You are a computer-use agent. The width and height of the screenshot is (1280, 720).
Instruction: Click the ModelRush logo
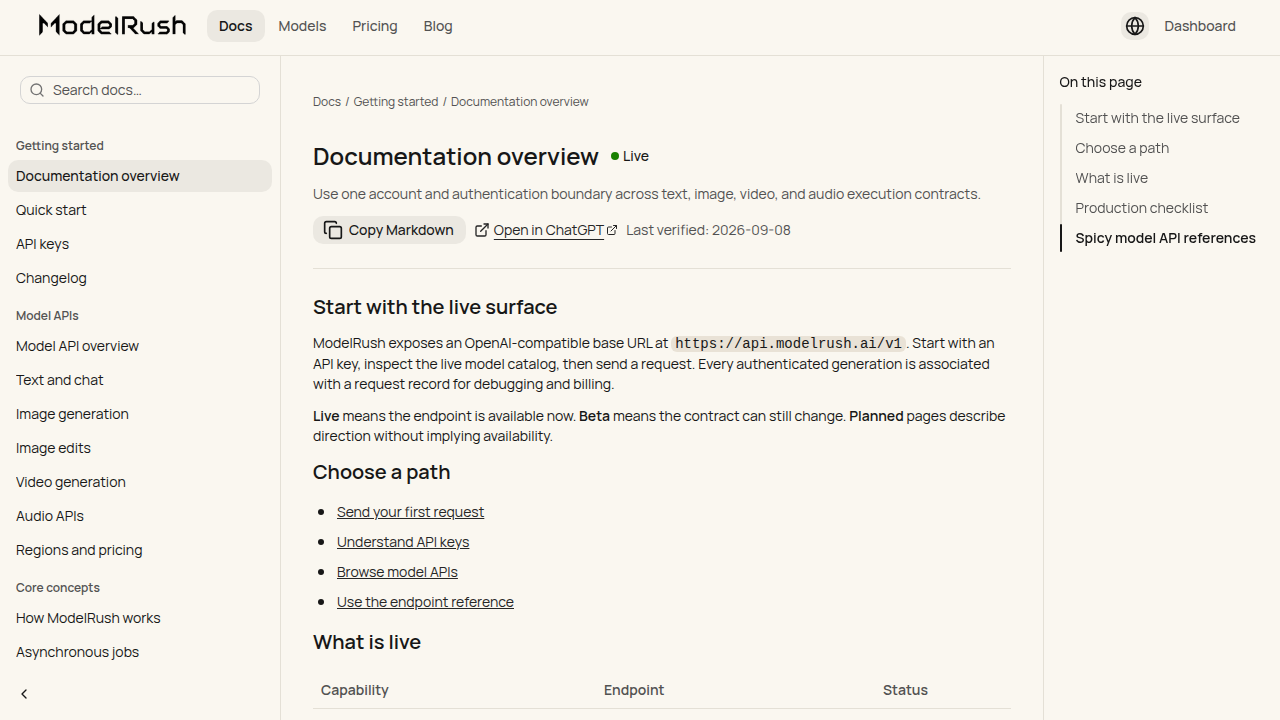[x=112, y=26]
